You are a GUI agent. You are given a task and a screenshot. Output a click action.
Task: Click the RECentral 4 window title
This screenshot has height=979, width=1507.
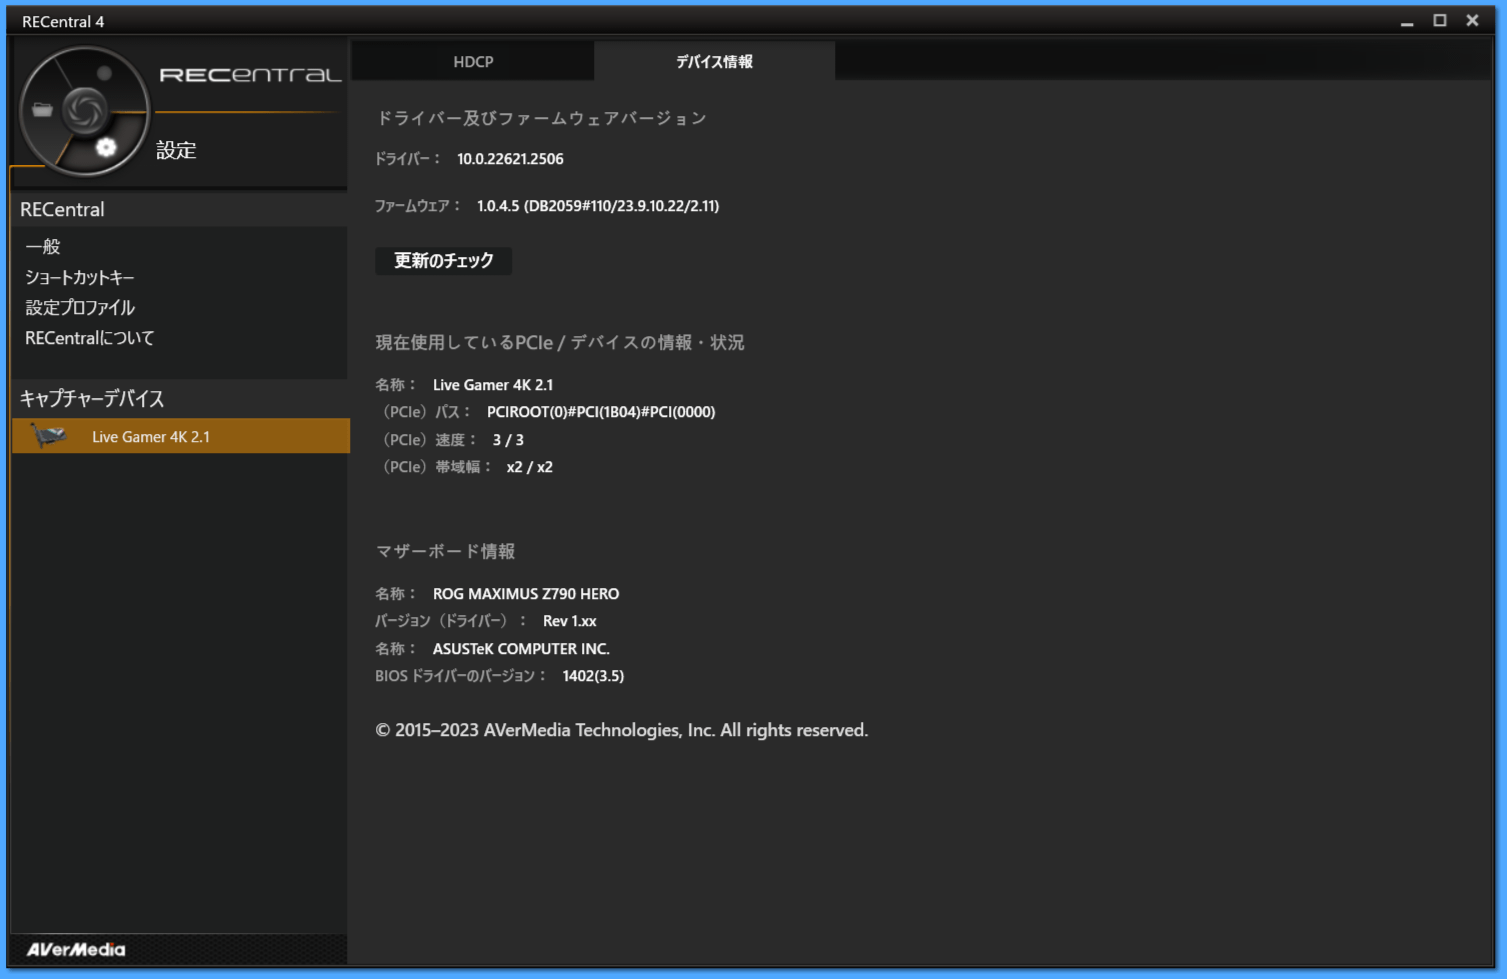(63, 21)
